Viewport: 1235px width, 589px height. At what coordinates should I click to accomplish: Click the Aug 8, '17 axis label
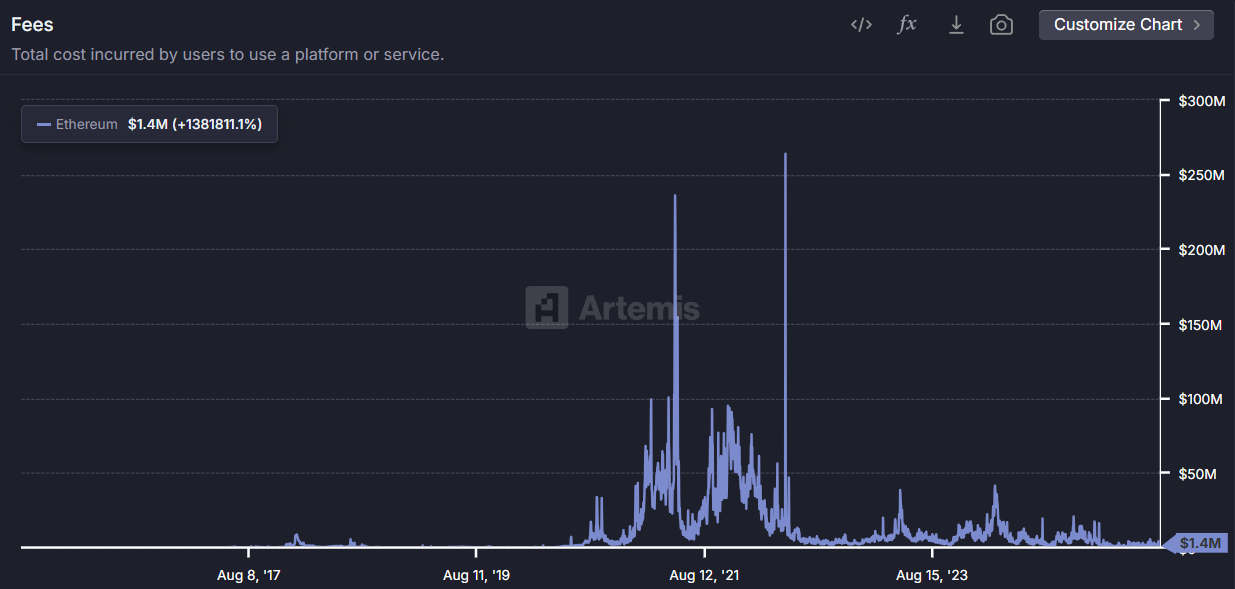tap(248, 575)
